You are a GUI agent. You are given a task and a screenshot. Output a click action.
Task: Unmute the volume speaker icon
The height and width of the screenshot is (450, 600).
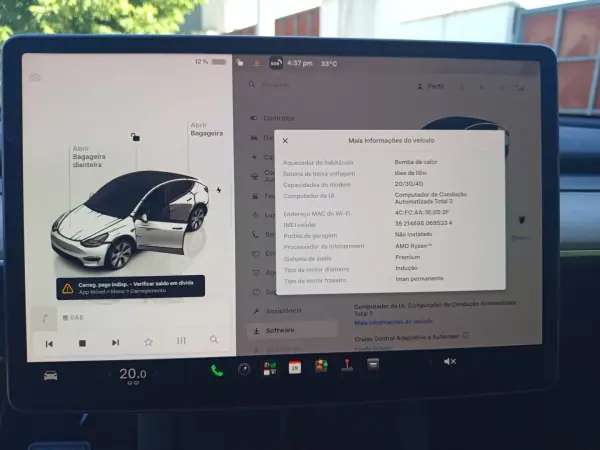[450, 361]
